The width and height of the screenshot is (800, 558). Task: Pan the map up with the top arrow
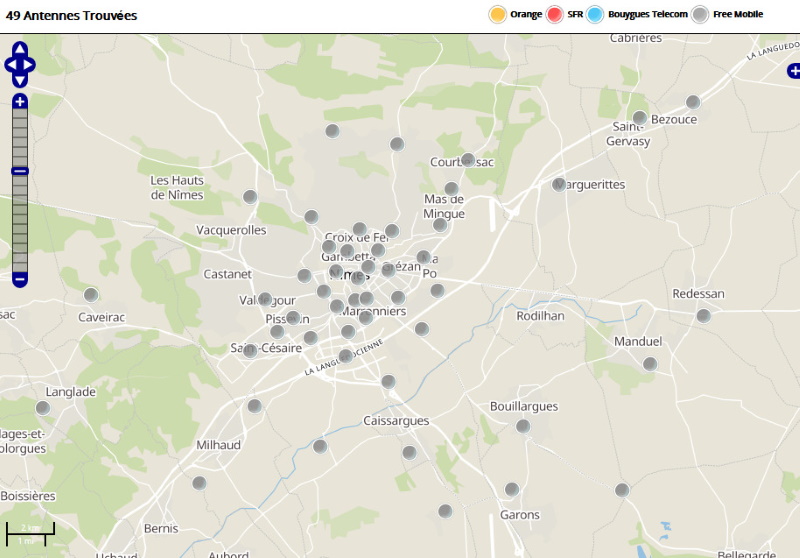click(20, 49)
